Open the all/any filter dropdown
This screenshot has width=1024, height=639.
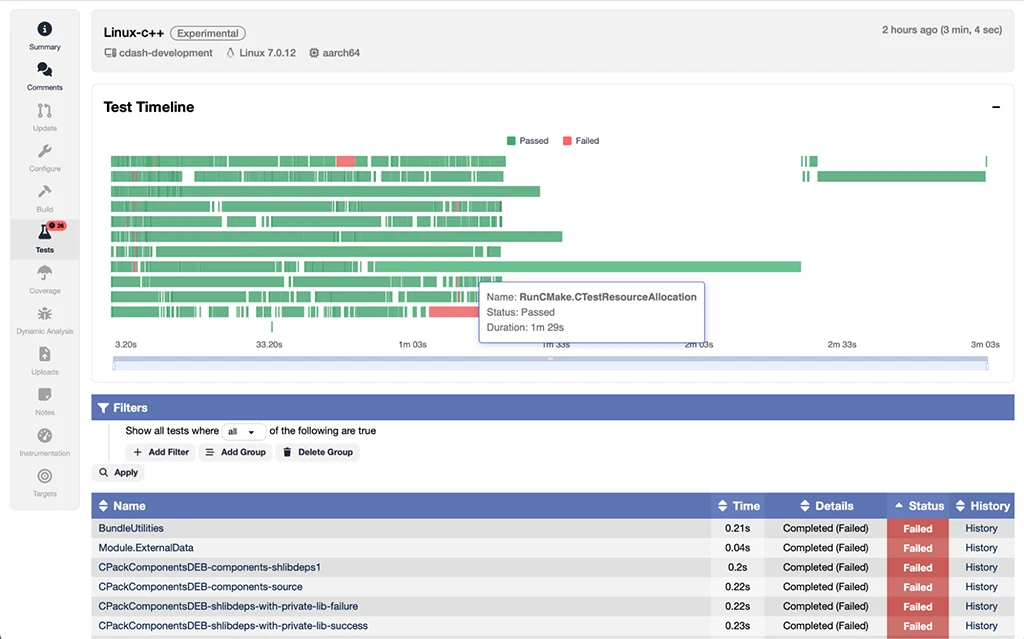pyautogui.click(x=244, y=432)
